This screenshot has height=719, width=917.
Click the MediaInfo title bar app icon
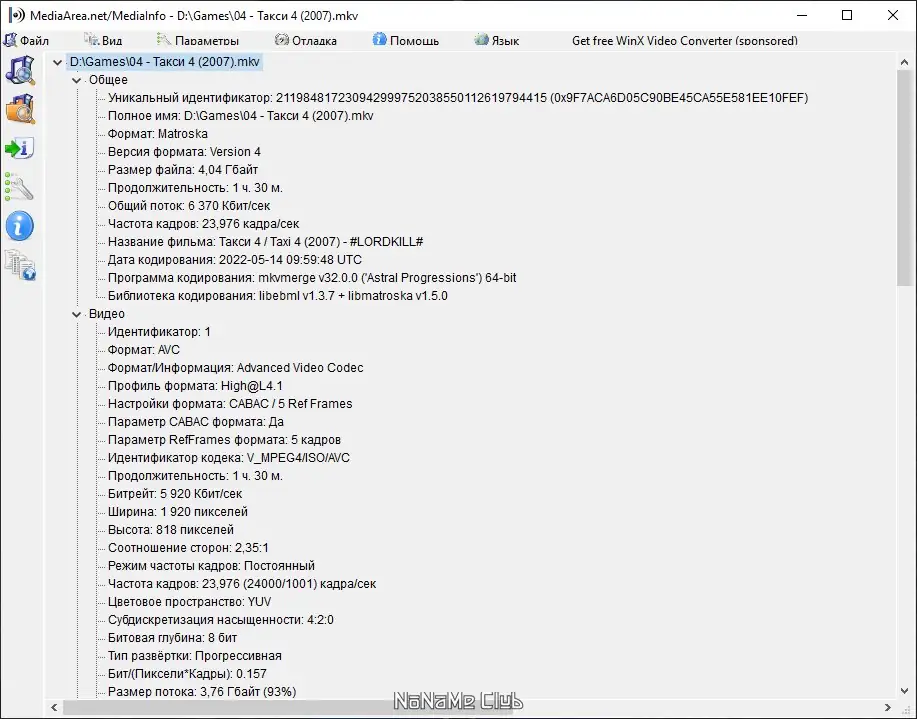click(17, 15)
